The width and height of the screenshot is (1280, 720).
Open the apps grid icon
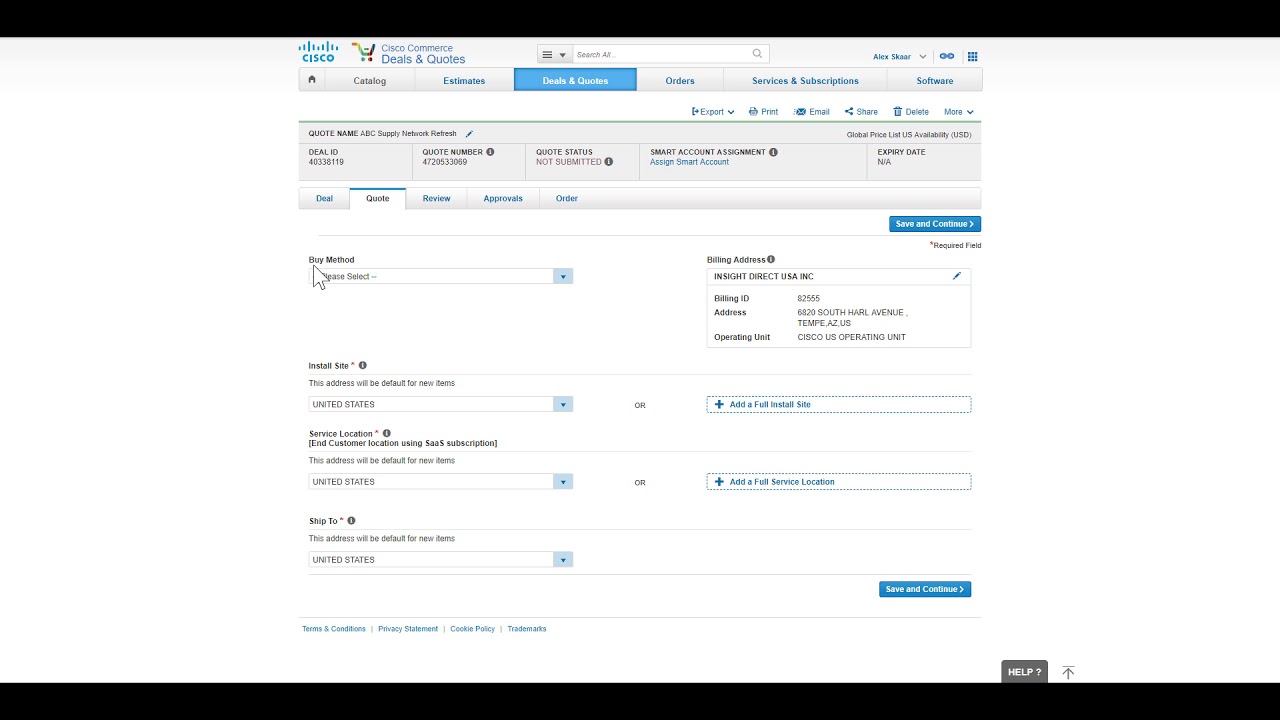pos(972,56)
